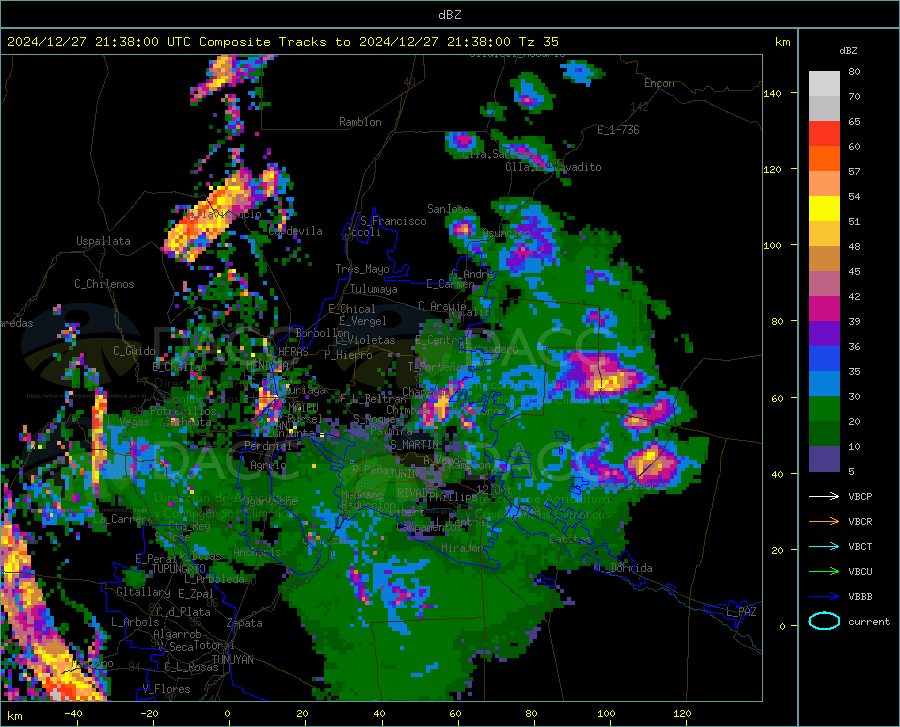Click the dBZ label above color scale
This screenshot has width=900, height=727.
(848, 50)
